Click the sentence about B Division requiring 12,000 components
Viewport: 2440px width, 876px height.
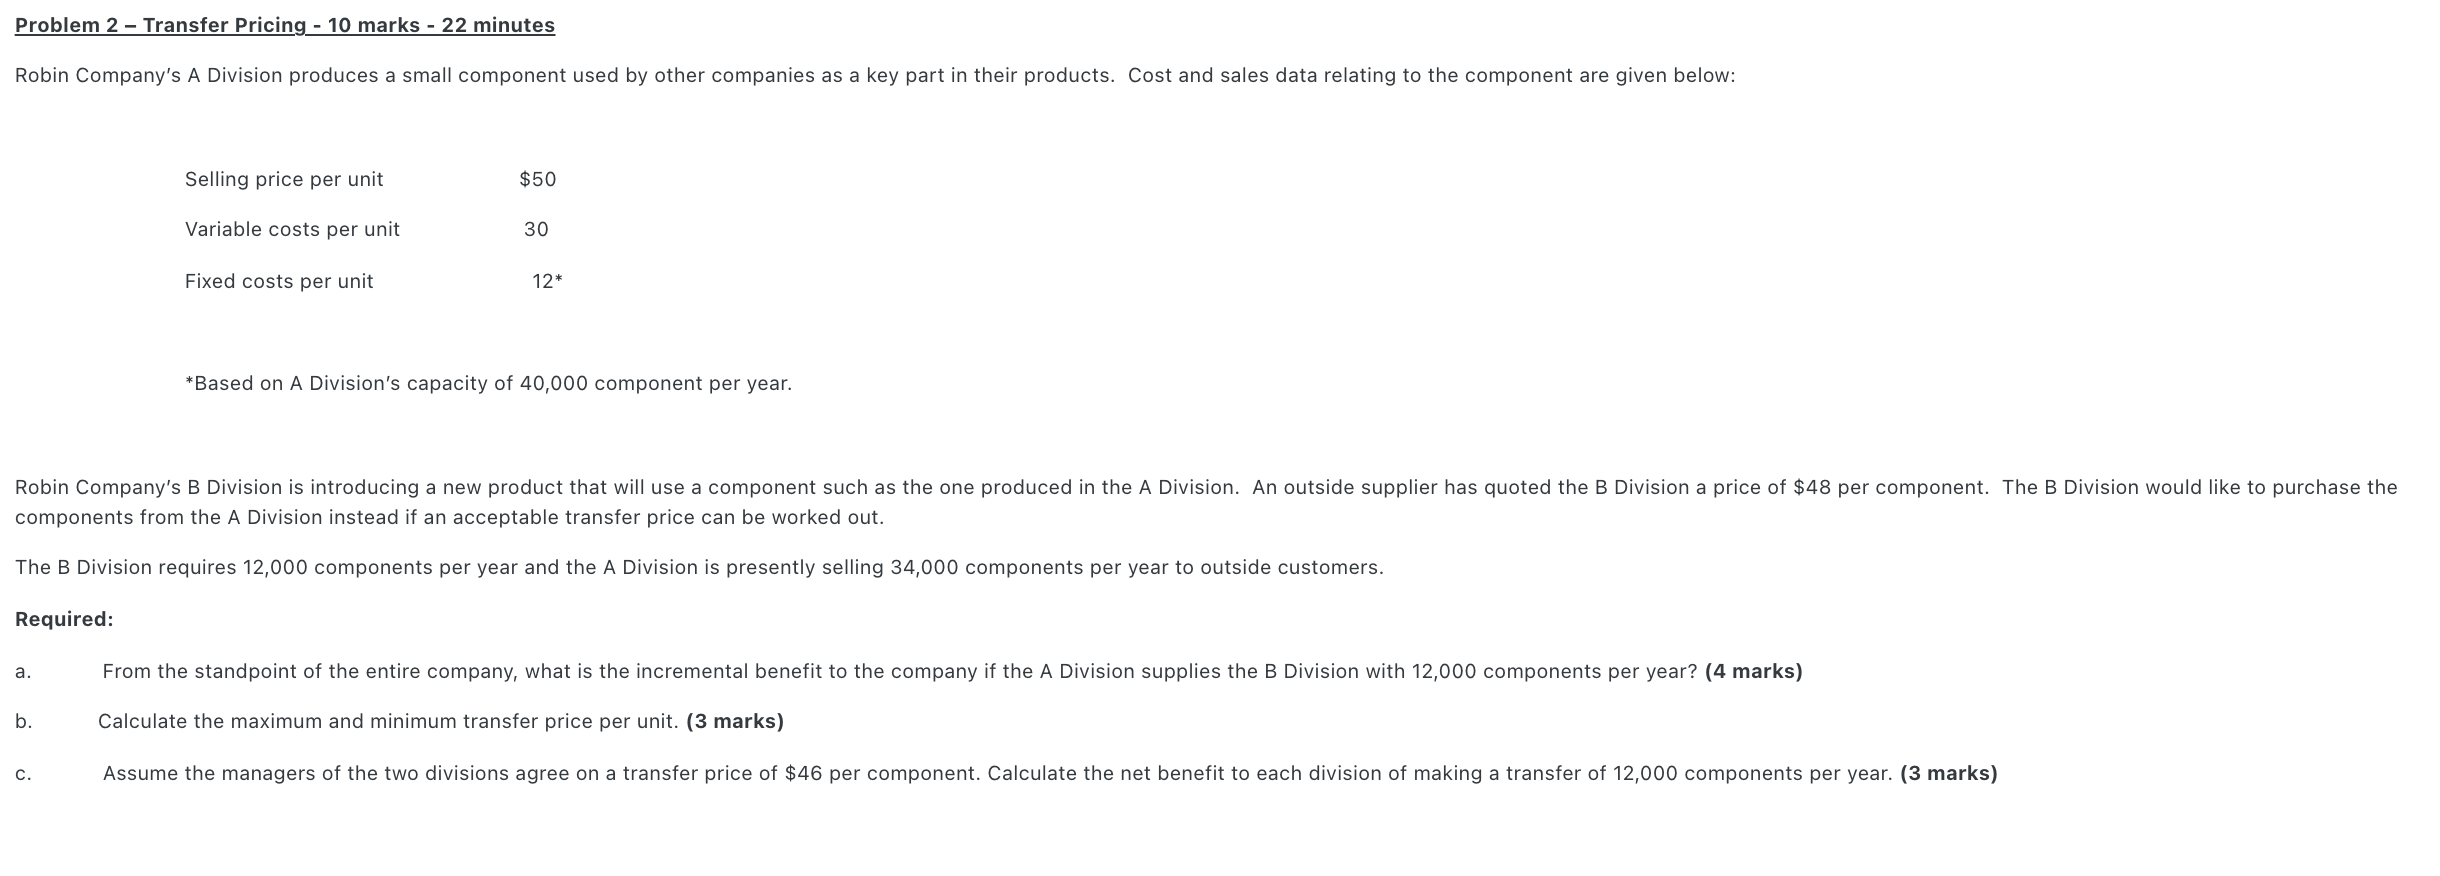click(698, 567)
